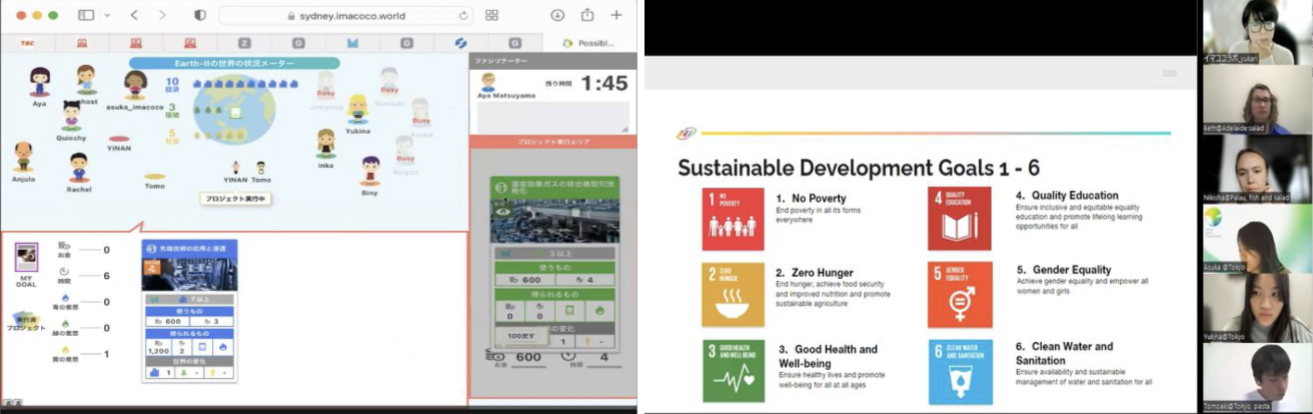The width and height of the screenshot is (1313, 414).
Task: Select the asuka_imacoco avatar
Action: [135, 86]
